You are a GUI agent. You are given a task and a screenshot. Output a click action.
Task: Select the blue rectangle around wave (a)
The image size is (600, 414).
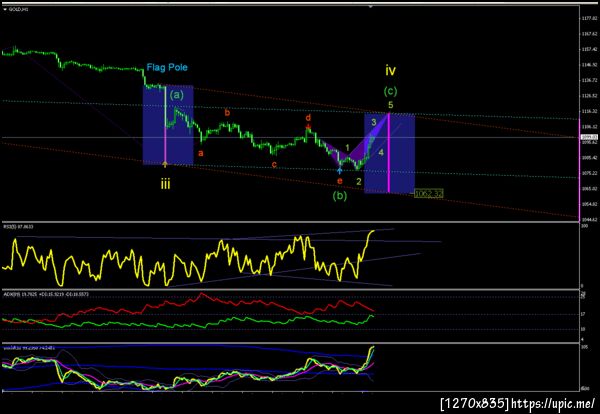click(168, 125)
